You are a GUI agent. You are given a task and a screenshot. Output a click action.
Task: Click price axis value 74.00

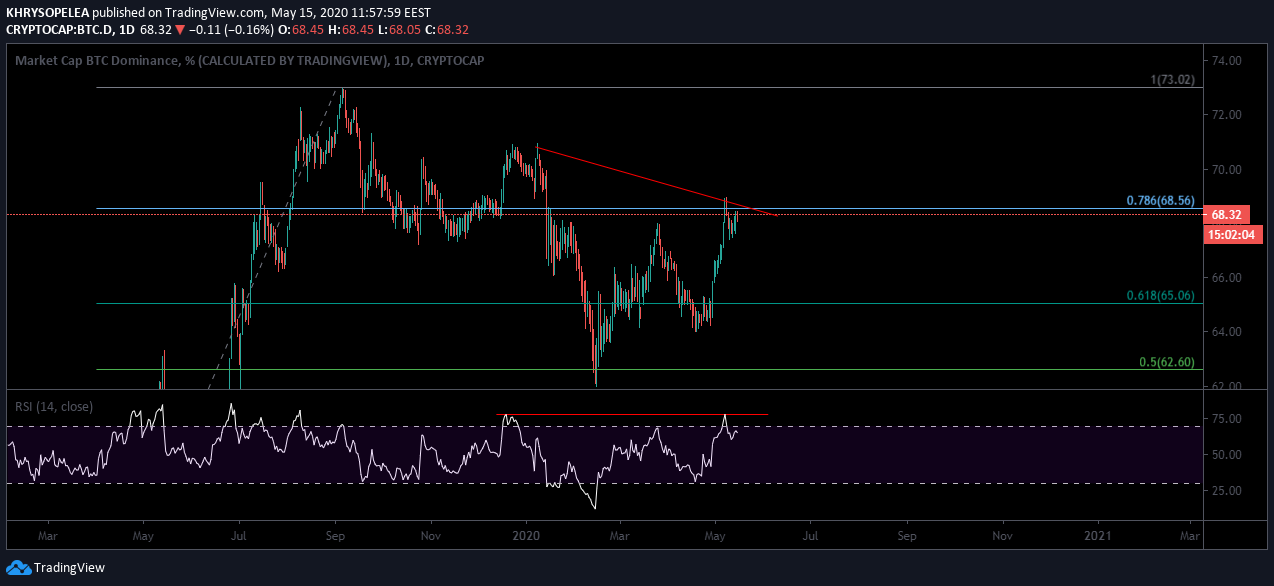coord(1226,60)
